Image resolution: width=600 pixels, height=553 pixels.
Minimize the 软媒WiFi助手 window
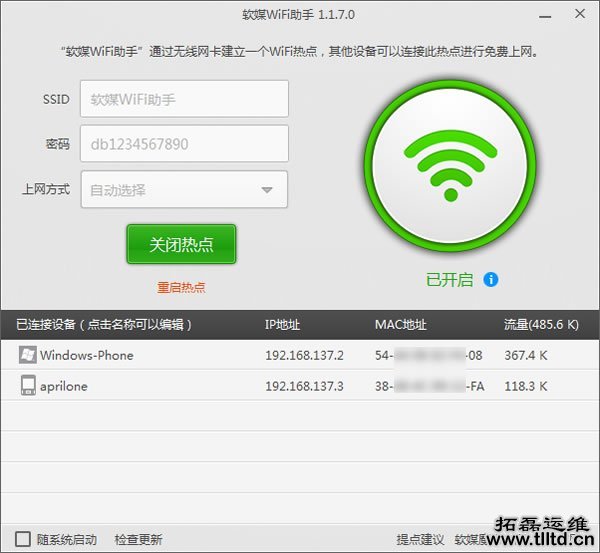(545, 16)
